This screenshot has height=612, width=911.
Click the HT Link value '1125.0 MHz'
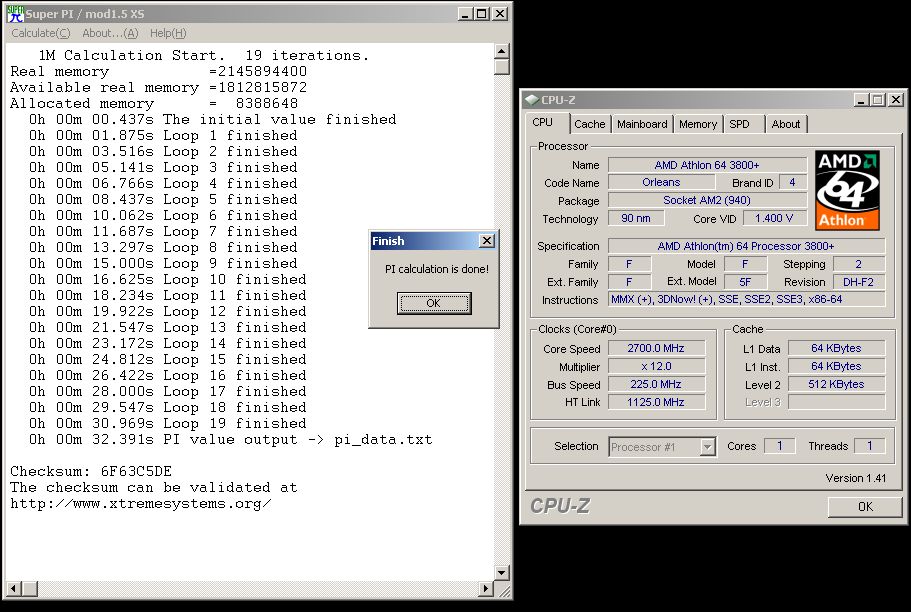(656, 402)
